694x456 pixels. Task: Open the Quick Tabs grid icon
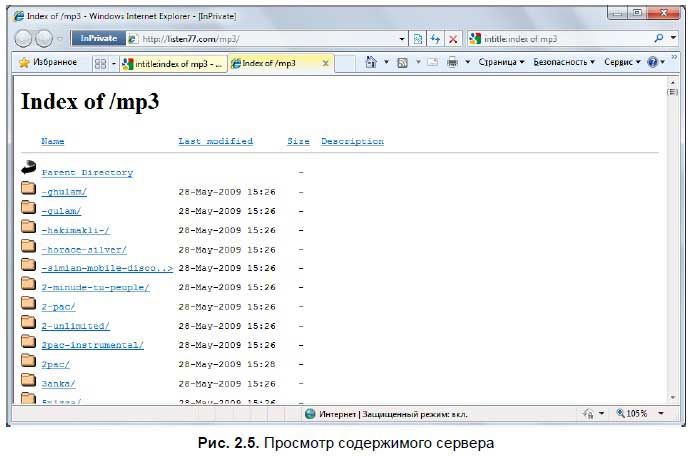[x=100, y=62]
